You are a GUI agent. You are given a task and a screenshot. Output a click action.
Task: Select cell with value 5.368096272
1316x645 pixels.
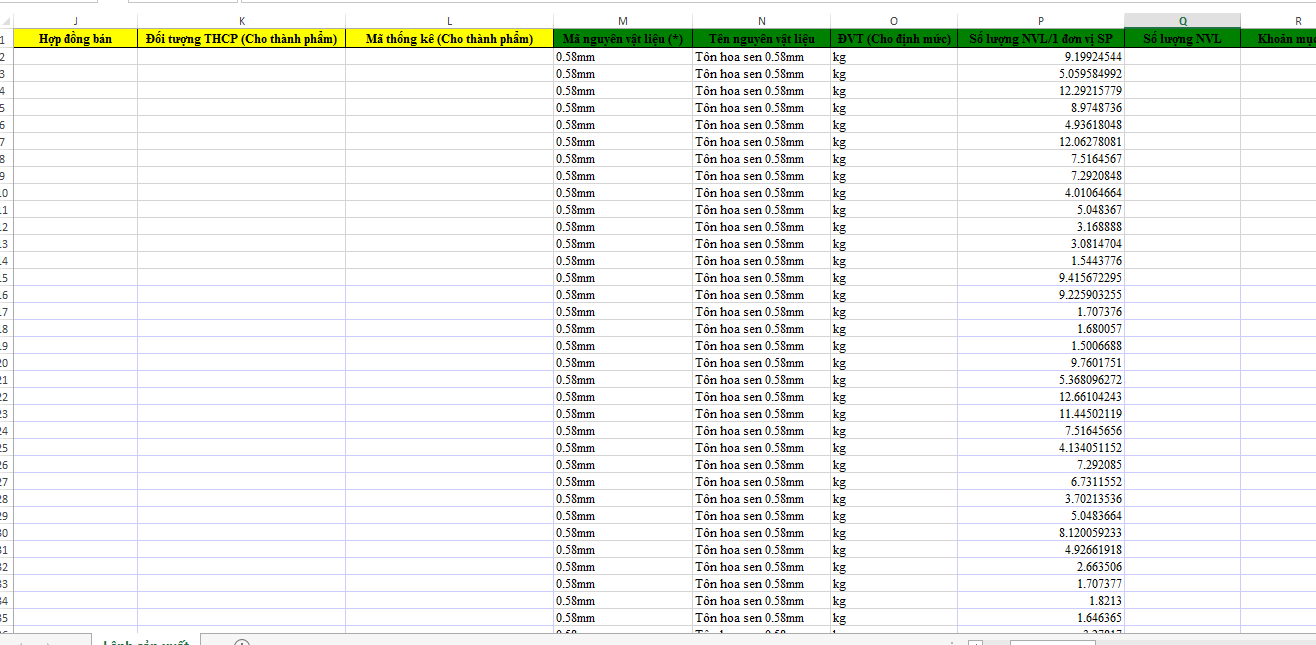(1041, 380)
